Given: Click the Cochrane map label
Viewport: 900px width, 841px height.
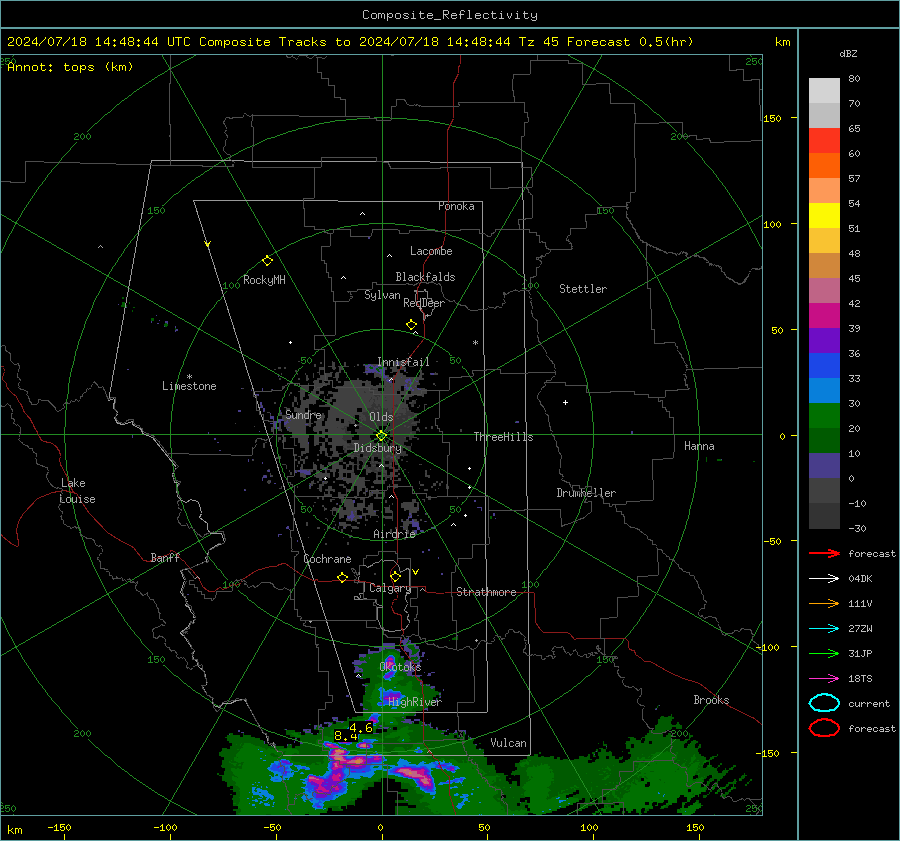Looking at the screenshot, I should pyautogui.click(x=327, y=559).
